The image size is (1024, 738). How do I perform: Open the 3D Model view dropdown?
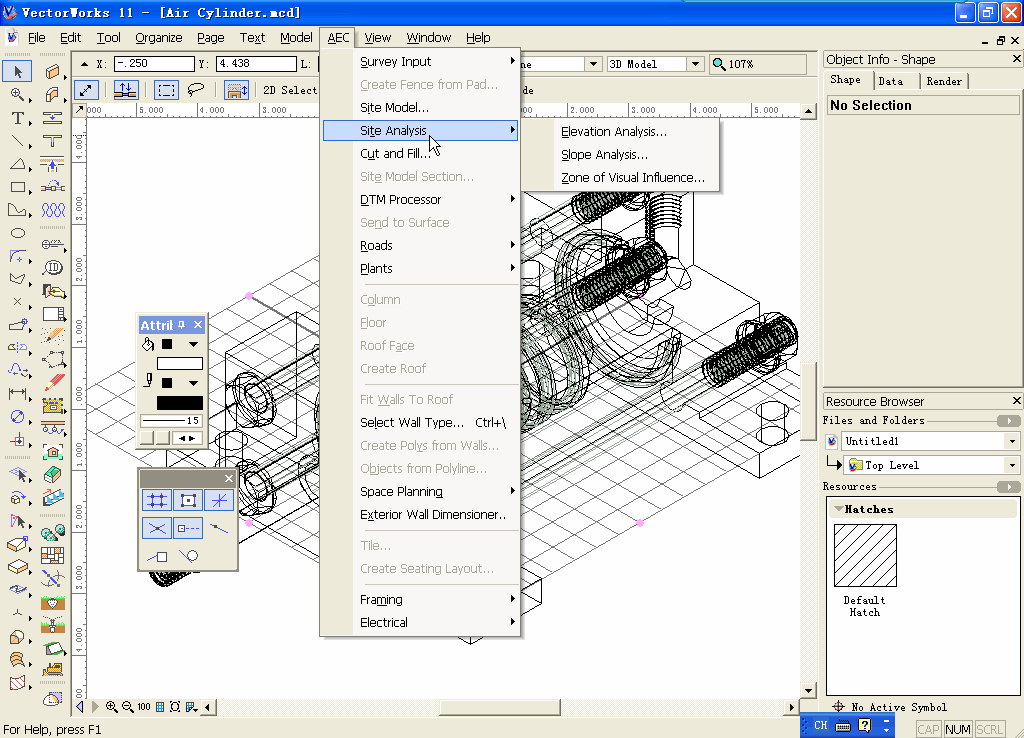point(696,64)
